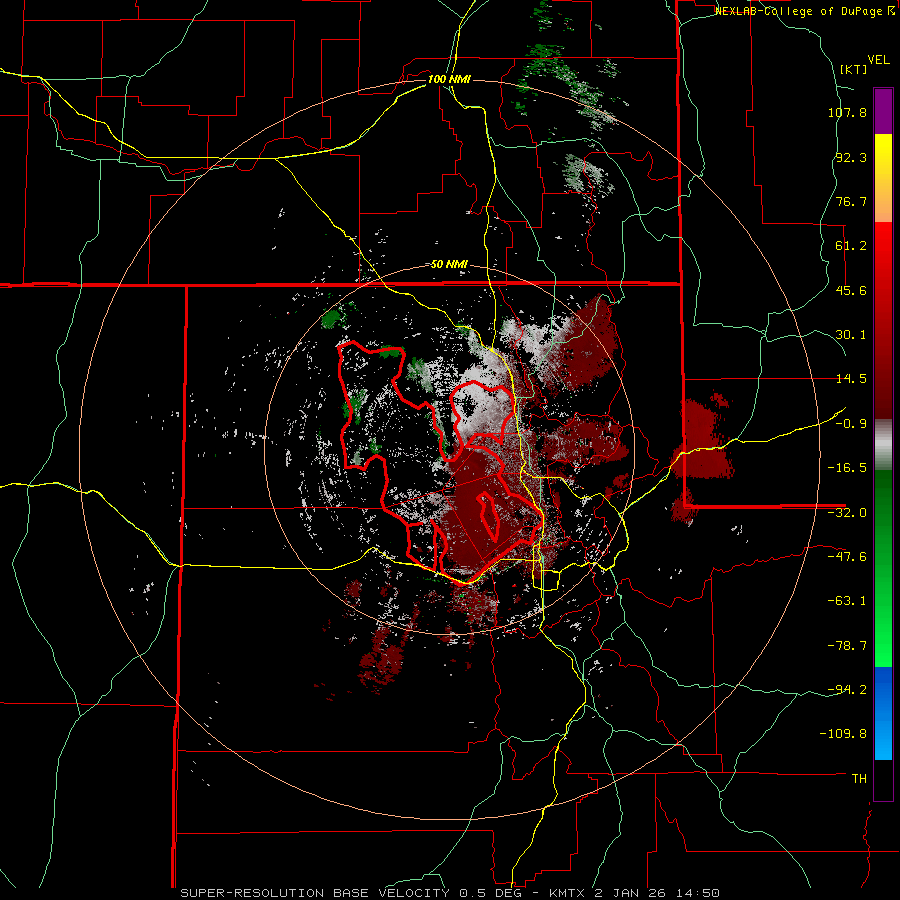Select the -94.2 velocity scale value
Screen dimensions: 900x900
click(847, 690)
